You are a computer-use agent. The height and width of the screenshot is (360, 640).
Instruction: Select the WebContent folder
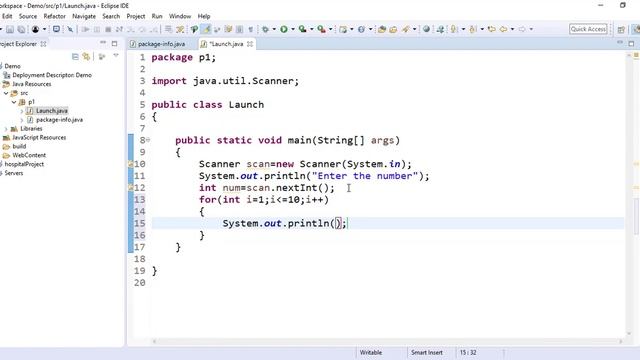tap(29, 155)
